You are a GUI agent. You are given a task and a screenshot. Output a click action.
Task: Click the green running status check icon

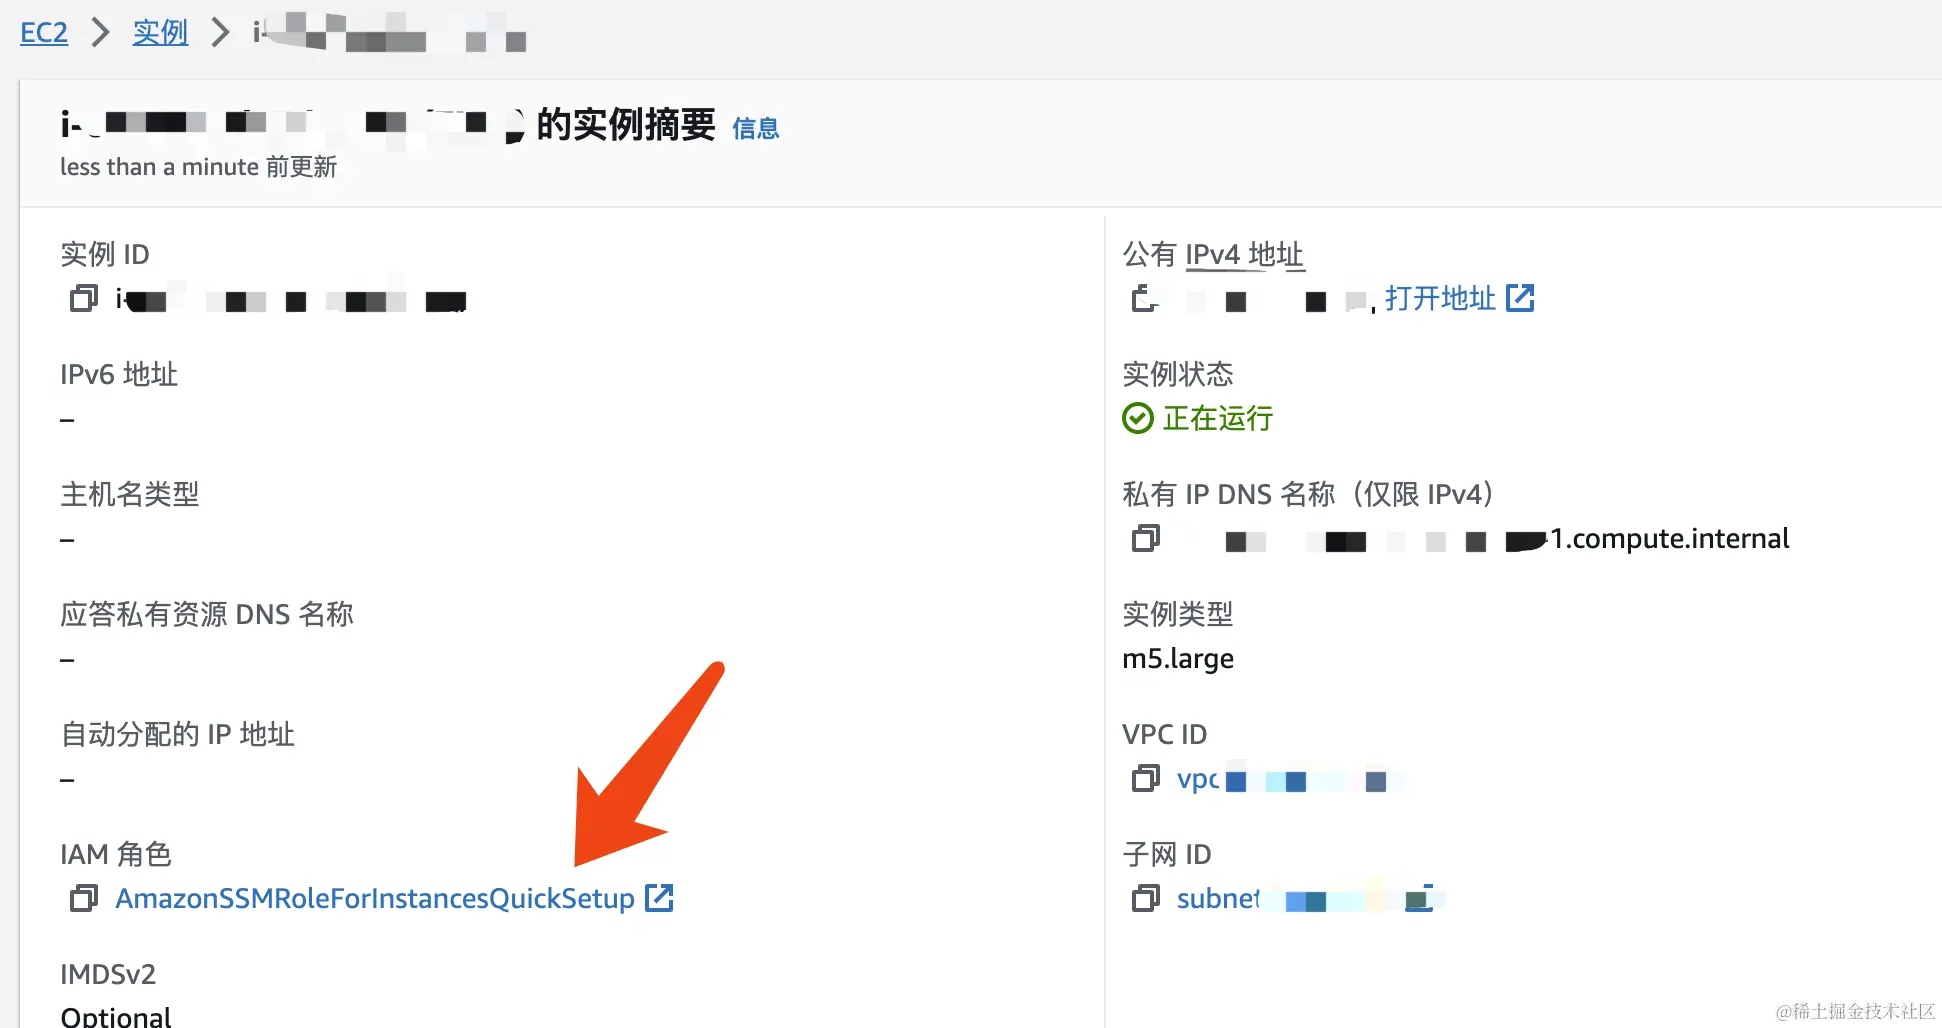[x=1137, y=418]
